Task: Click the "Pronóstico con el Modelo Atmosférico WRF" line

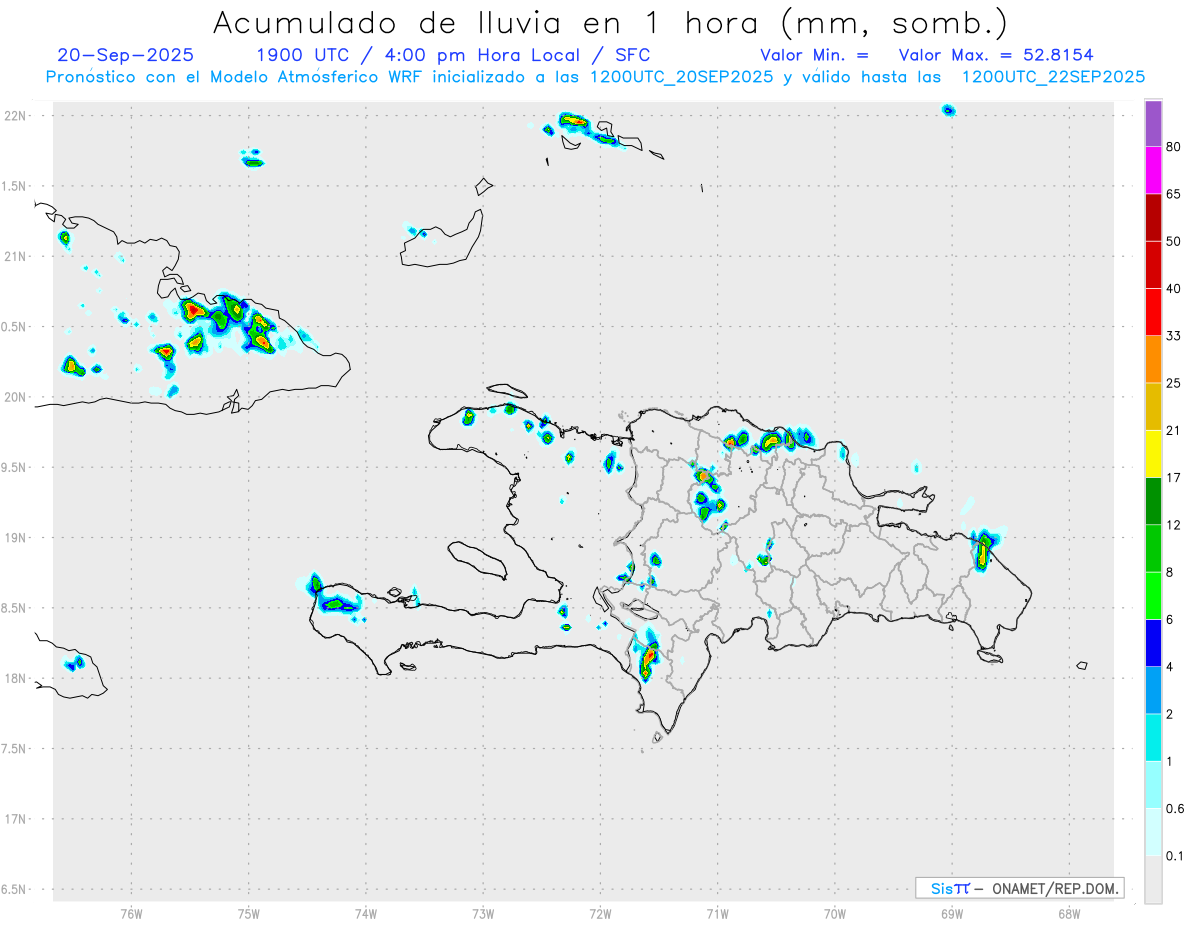Action: coord(594,77)
